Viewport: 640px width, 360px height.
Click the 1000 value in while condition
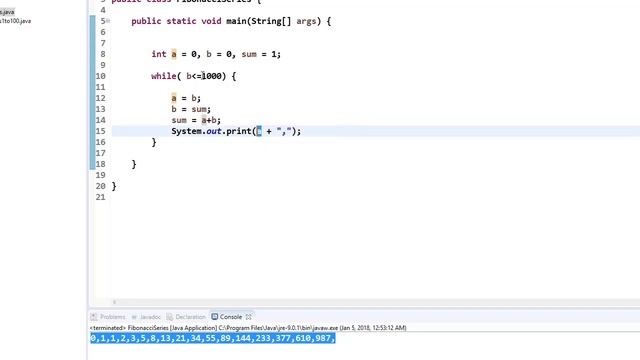(211, 76)
